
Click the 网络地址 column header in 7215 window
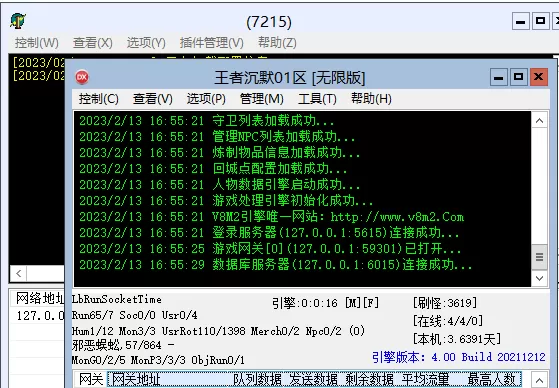point(40,298)
